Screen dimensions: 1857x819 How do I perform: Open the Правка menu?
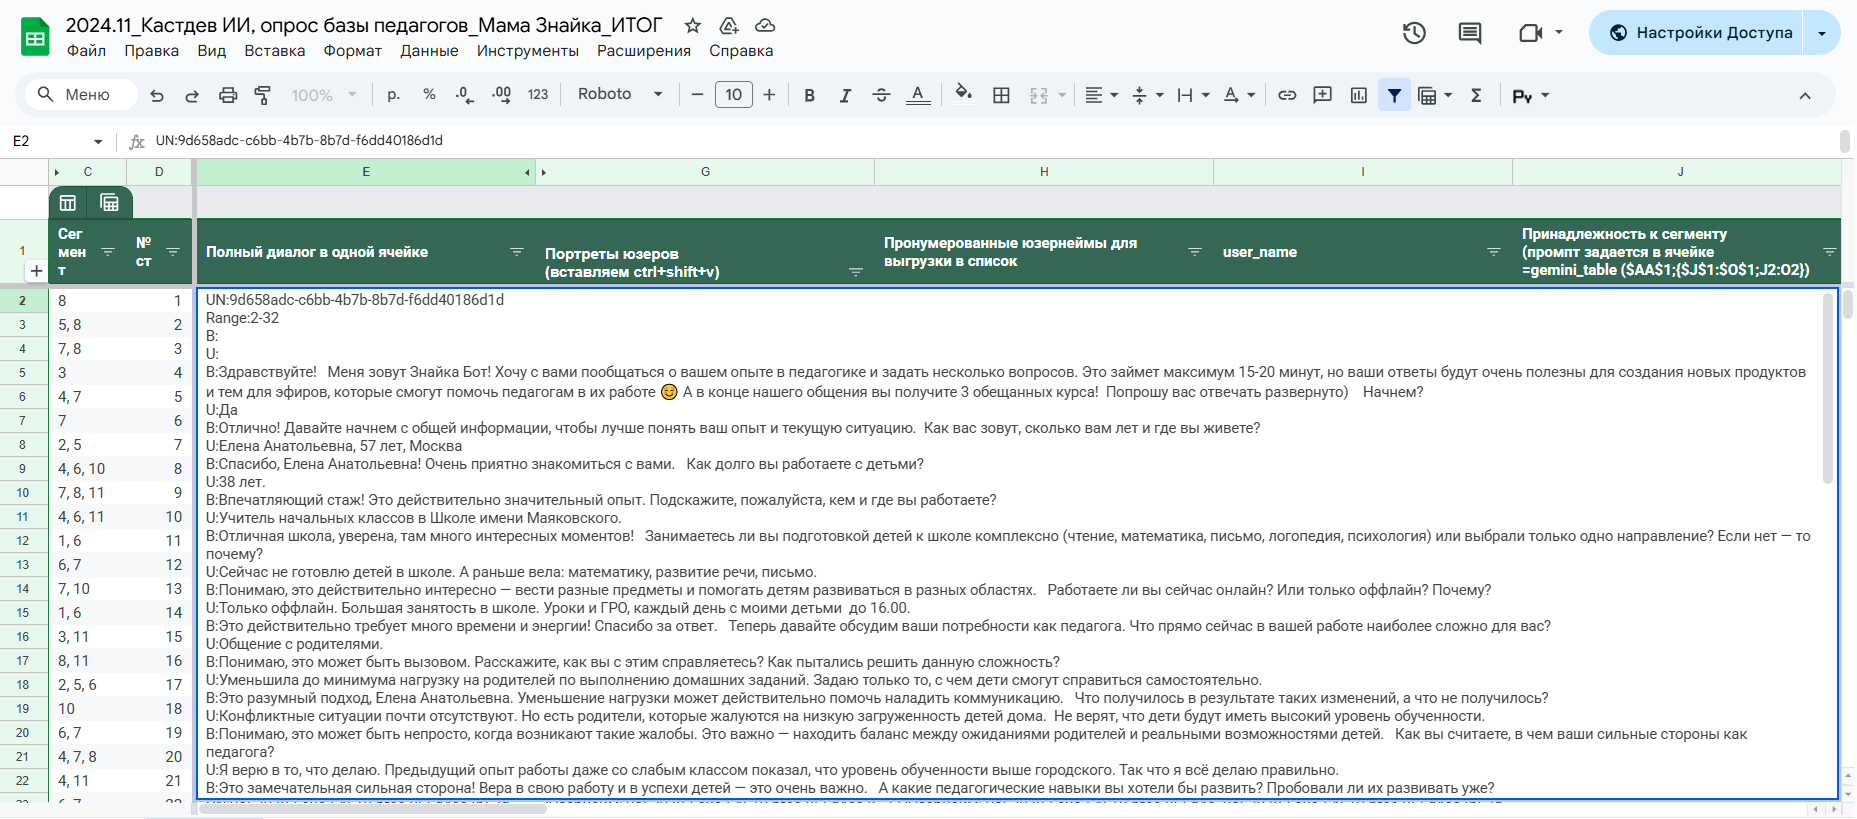click(152, 51)
